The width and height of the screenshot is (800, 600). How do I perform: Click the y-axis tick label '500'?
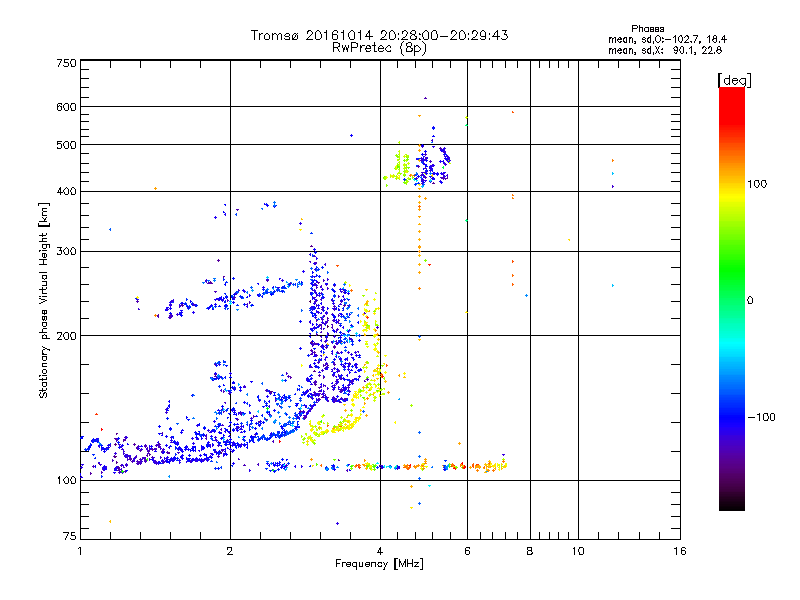(x=66, y=145)
